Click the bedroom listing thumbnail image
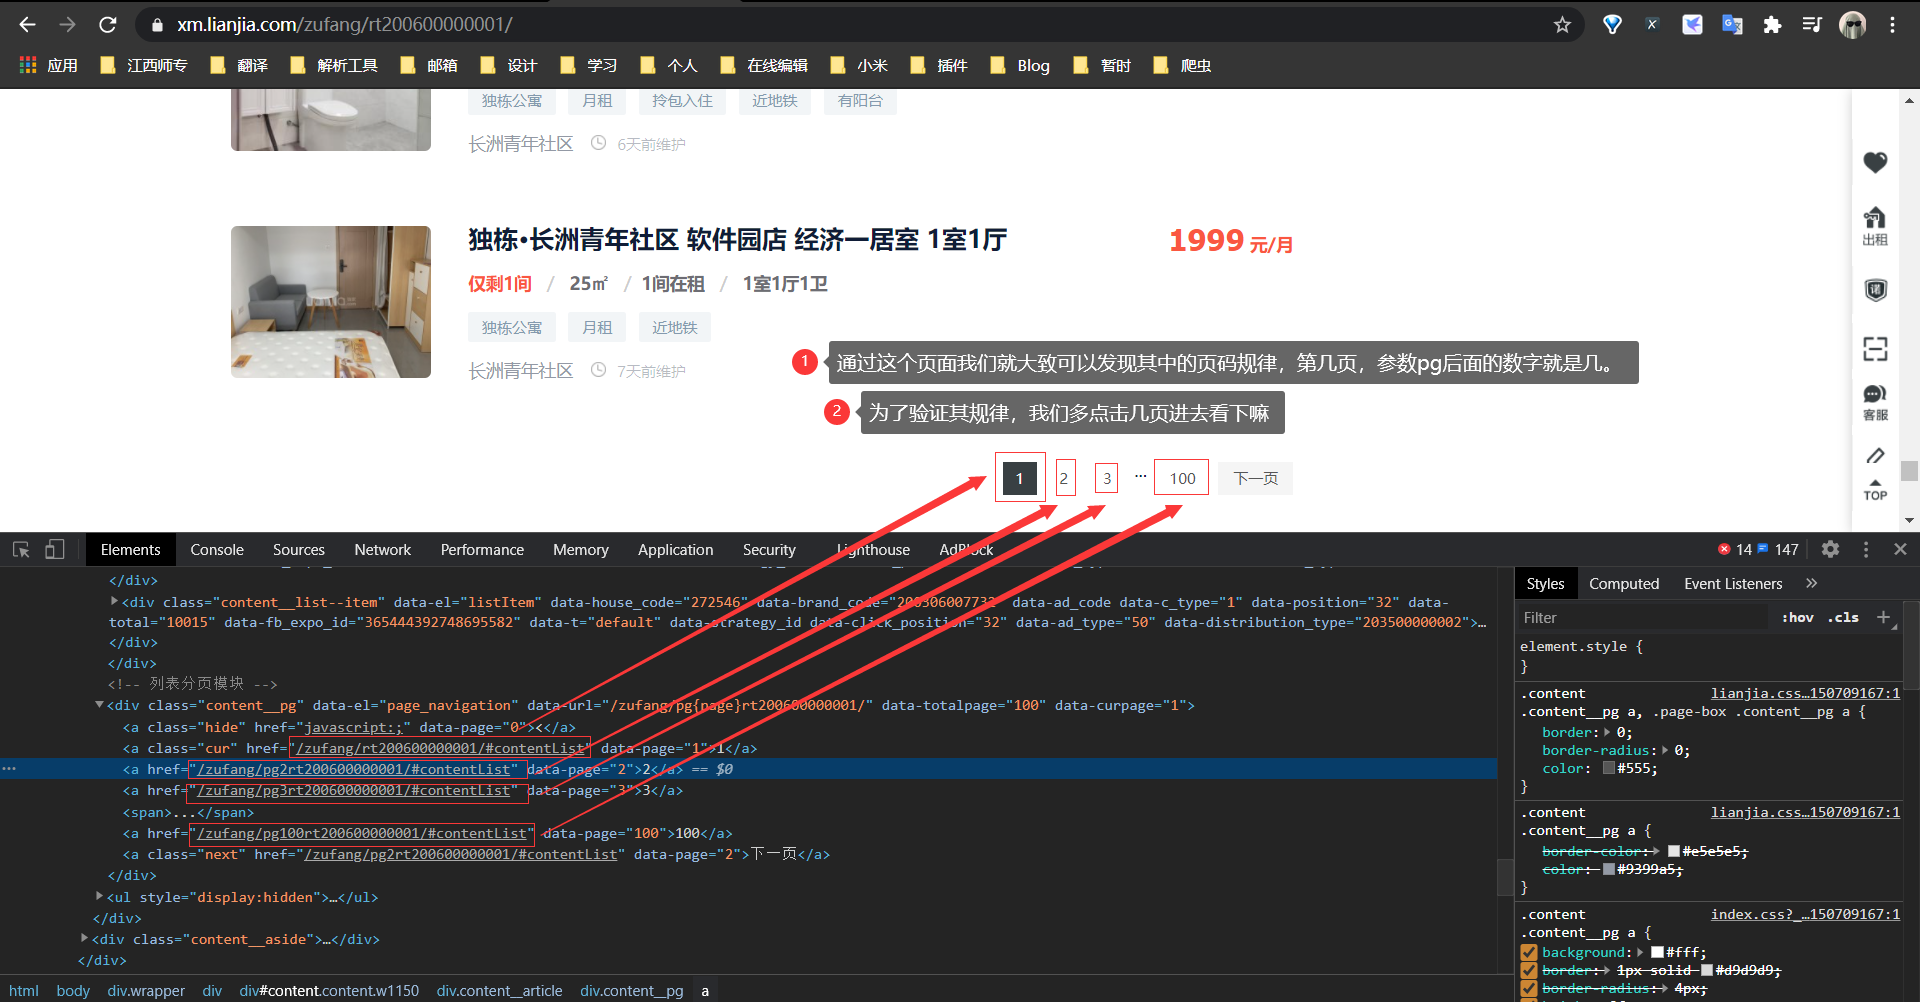 click(x=331, y=302)
